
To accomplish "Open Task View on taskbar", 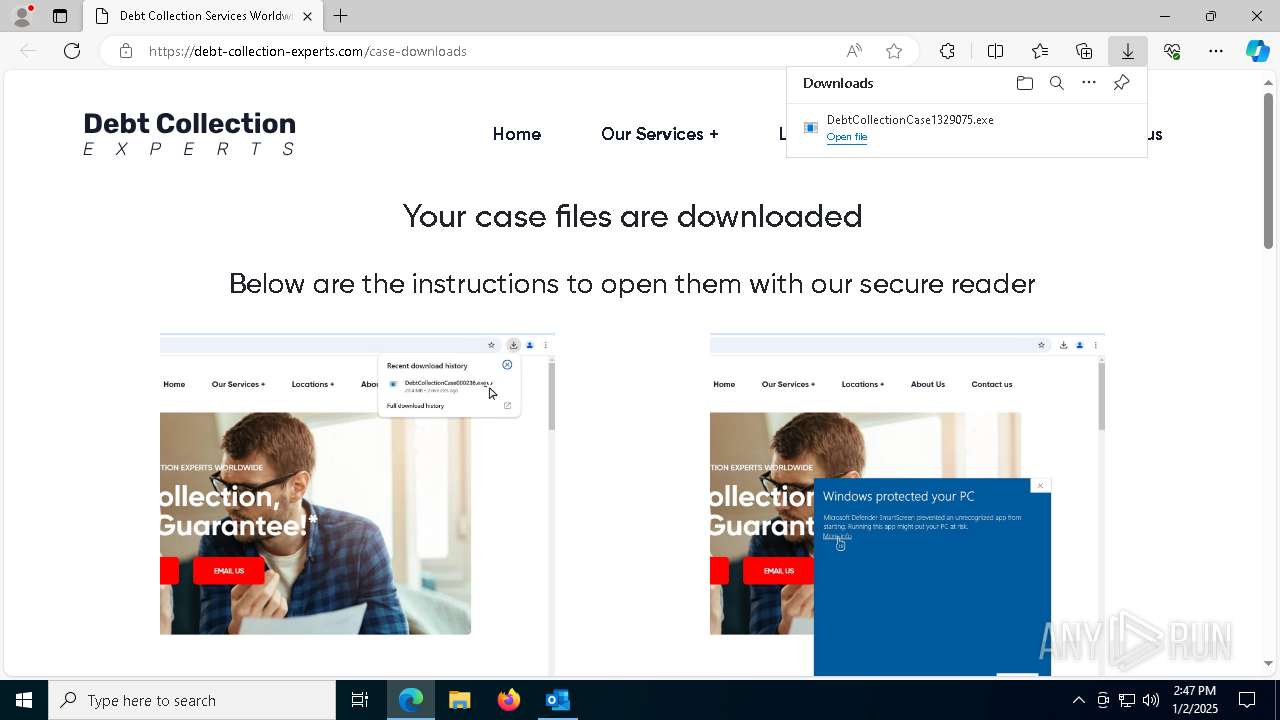I will 360,700.
